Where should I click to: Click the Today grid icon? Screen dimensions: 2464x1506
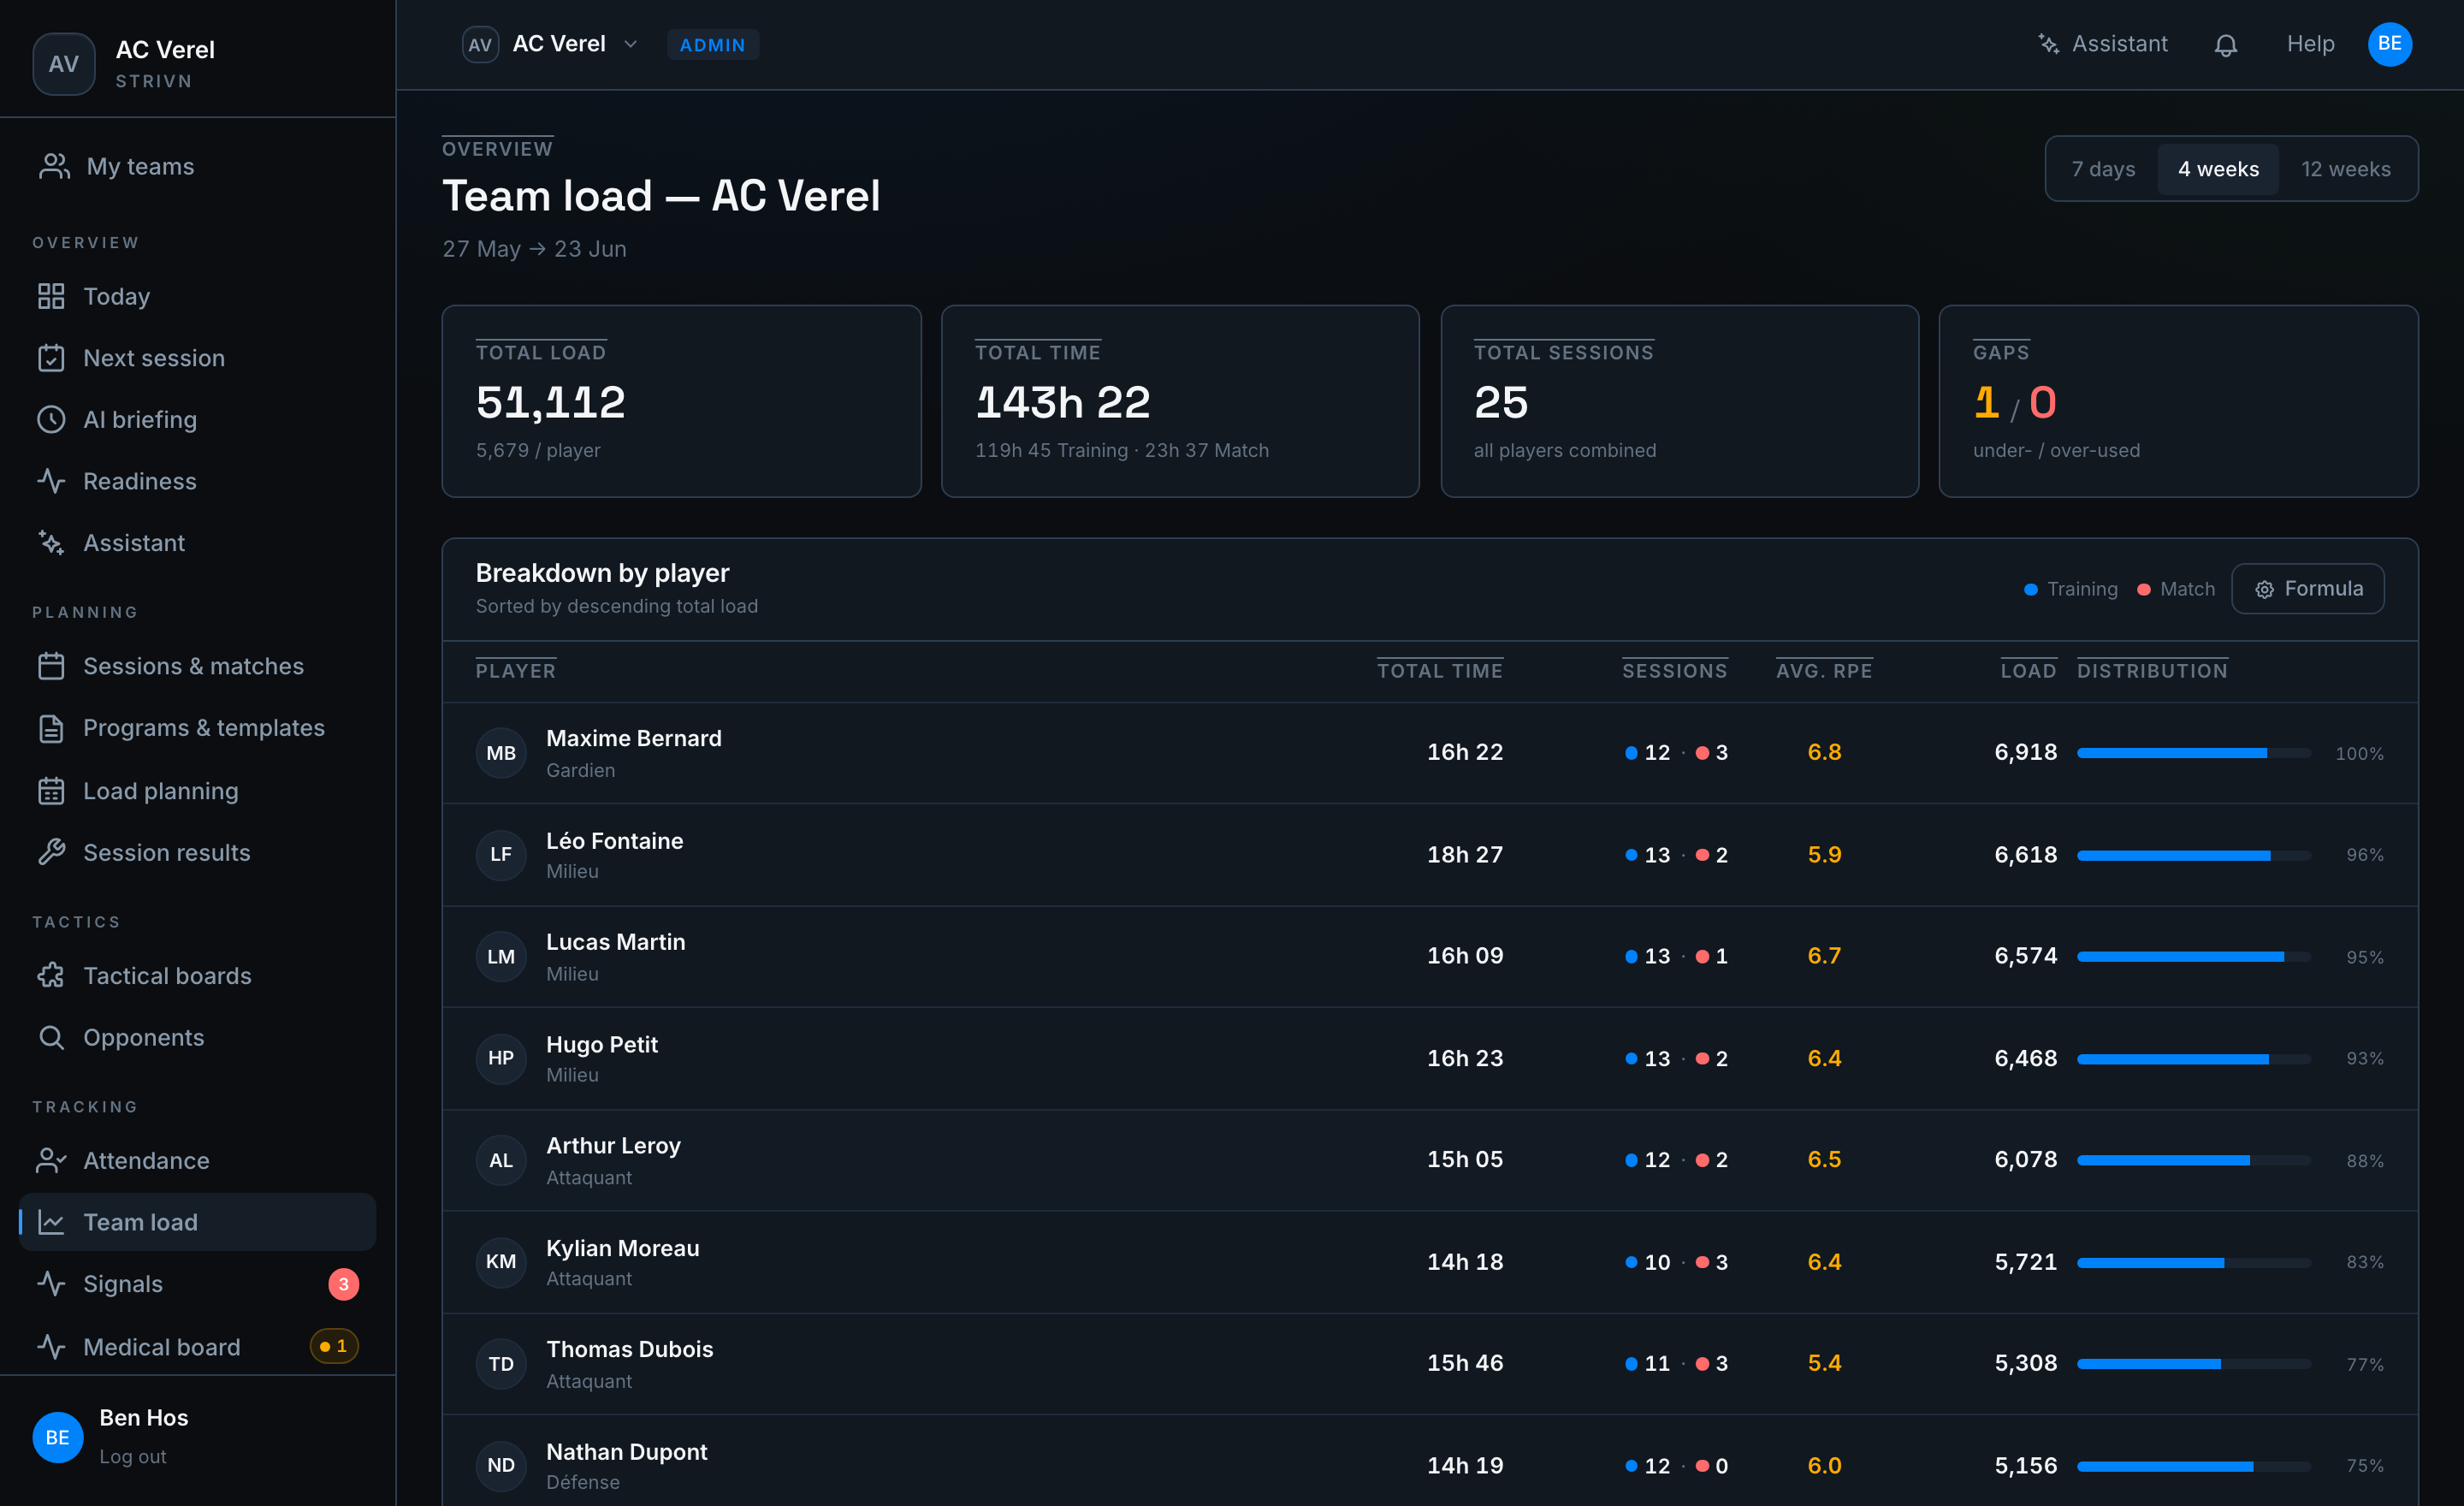point(51,296)
